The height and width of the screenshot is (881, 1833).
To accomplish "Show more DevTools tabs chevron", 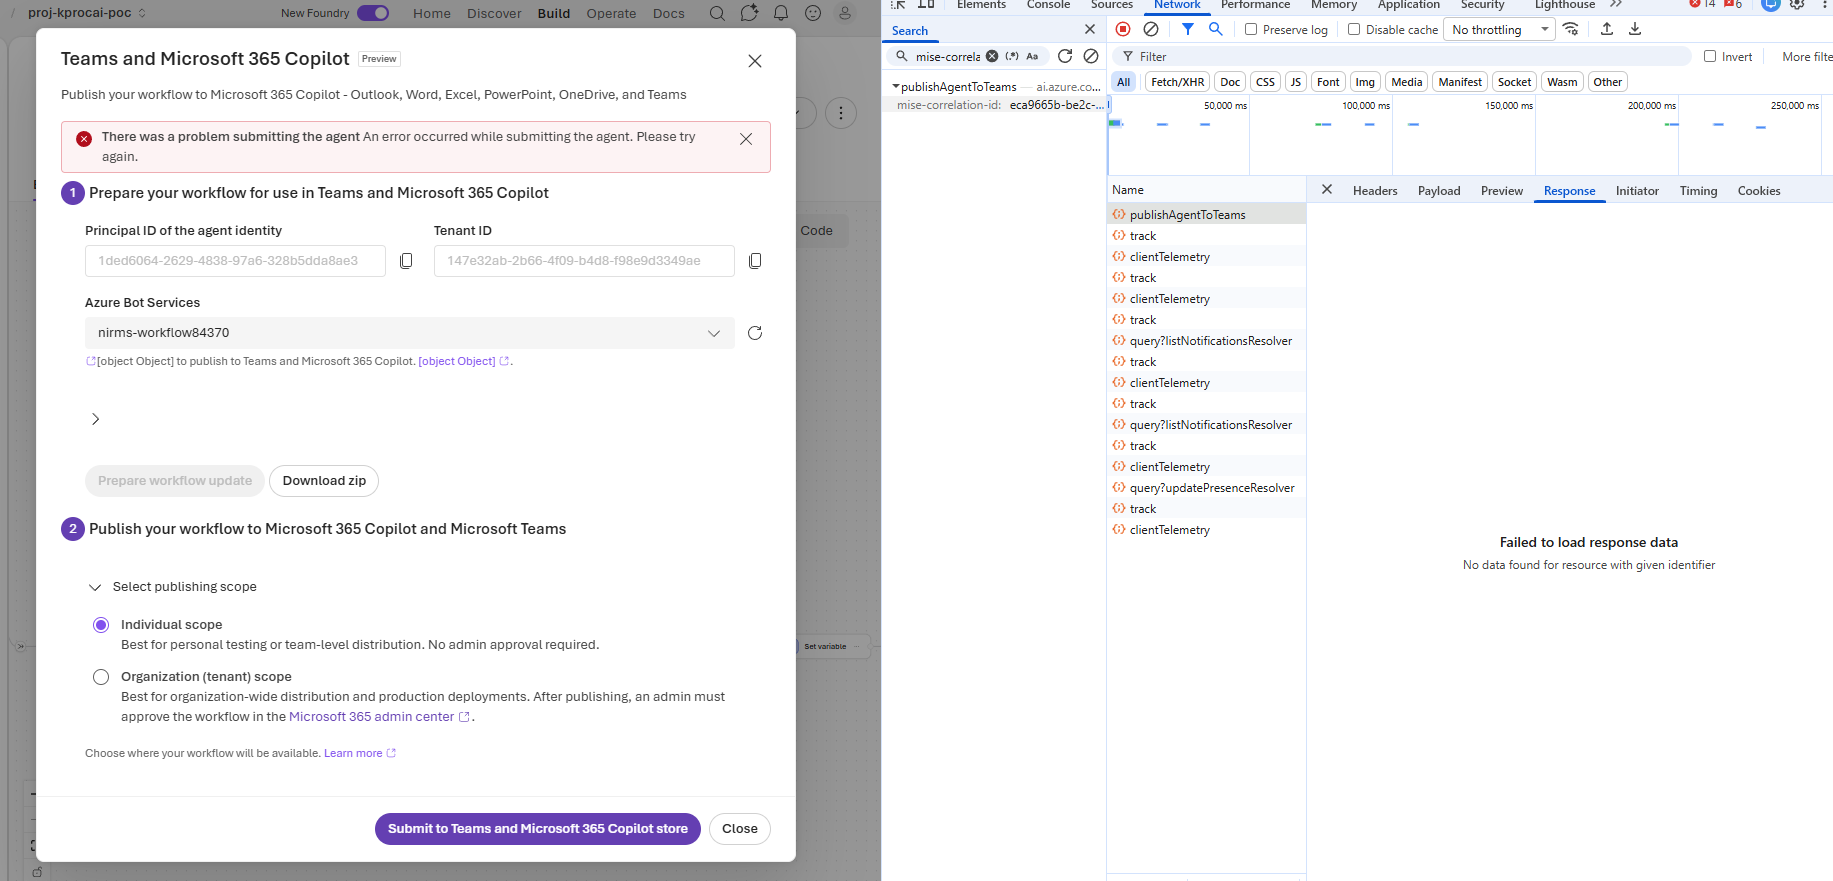I will coord(1616,4).
